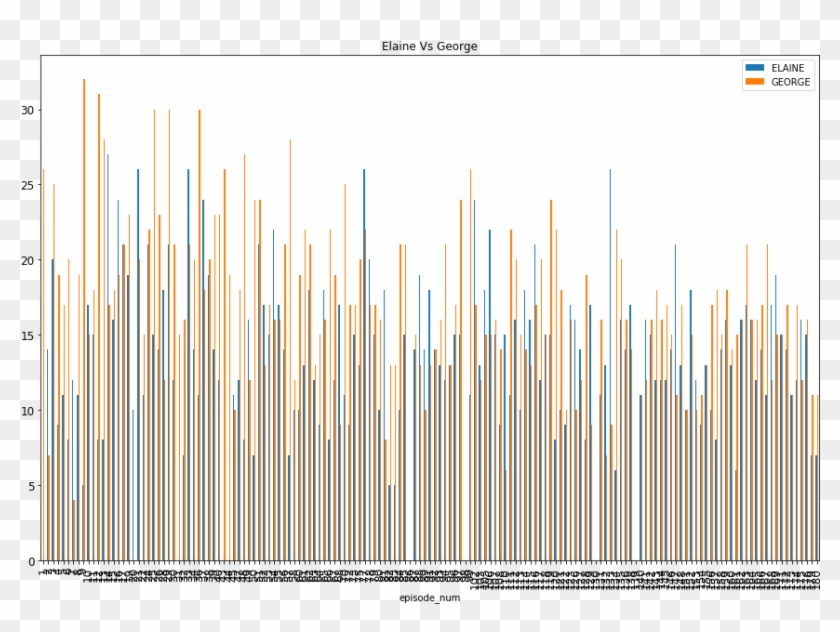Click the y-axis tick label 25
Image resolution: width=840 pixels, height=632 pixels.
(29, 185)
